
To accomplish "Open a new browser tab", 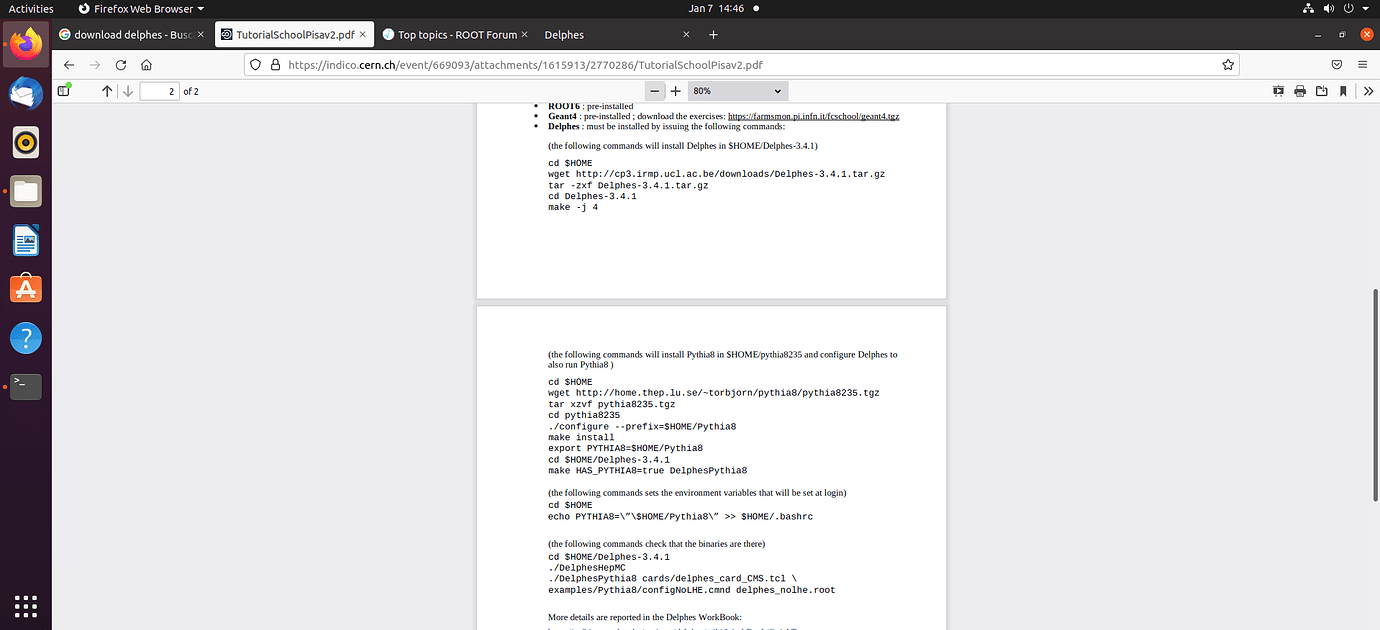I will coord(713,35).
